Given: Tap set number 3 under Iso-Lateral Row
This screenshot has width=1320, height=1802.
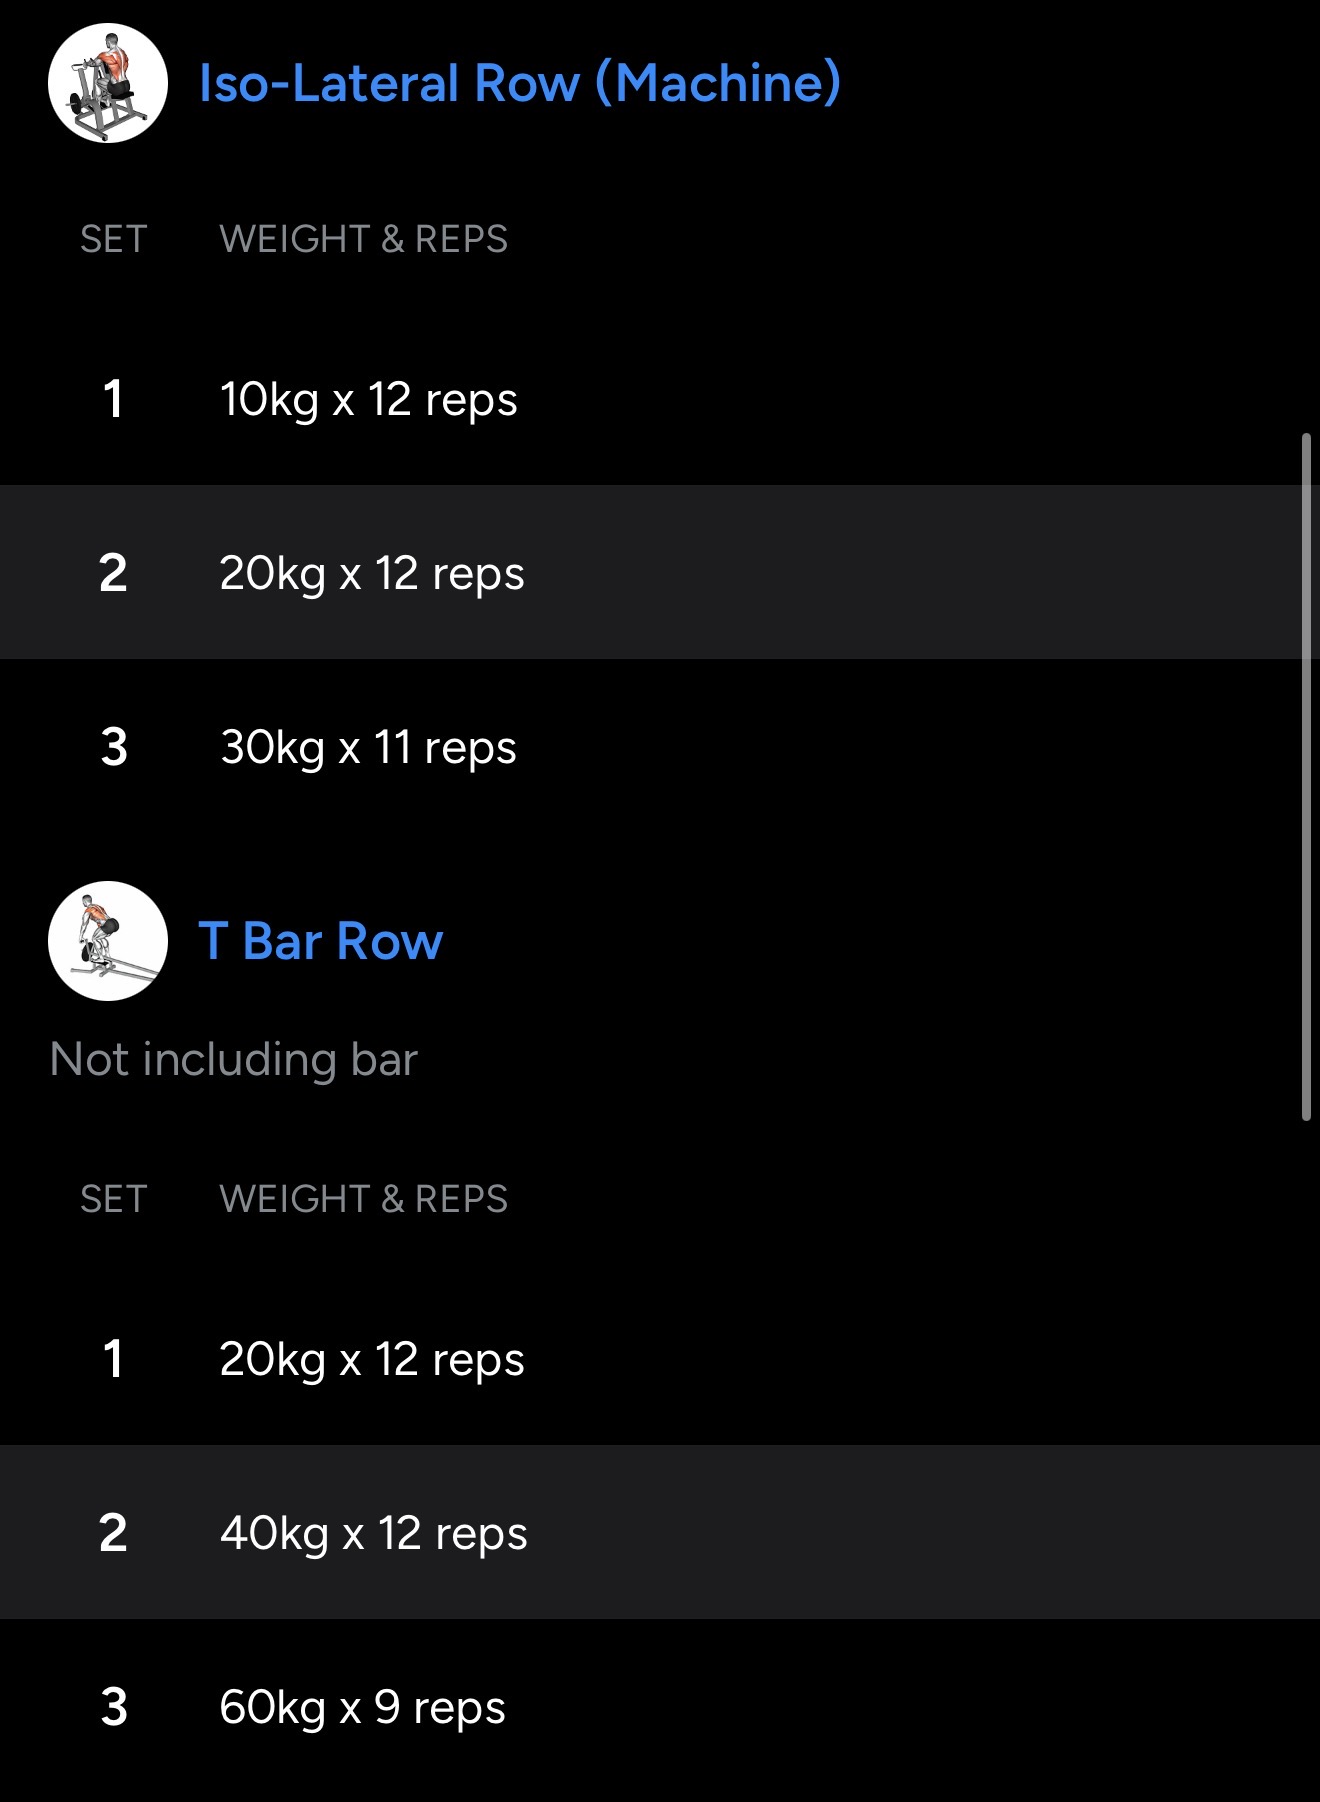Looking at the screenshot, I should 114,747.
